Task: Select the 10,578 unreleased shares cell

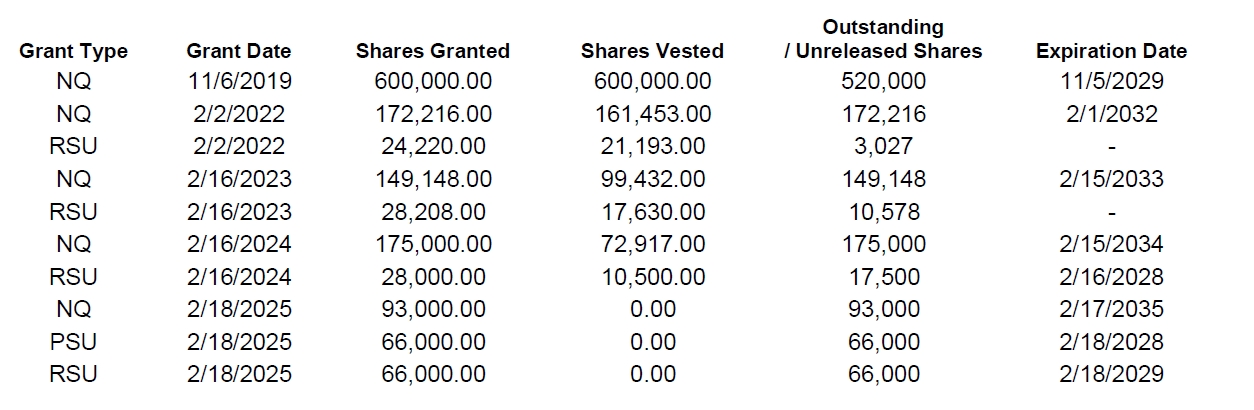Action: [x=883, y=212]
